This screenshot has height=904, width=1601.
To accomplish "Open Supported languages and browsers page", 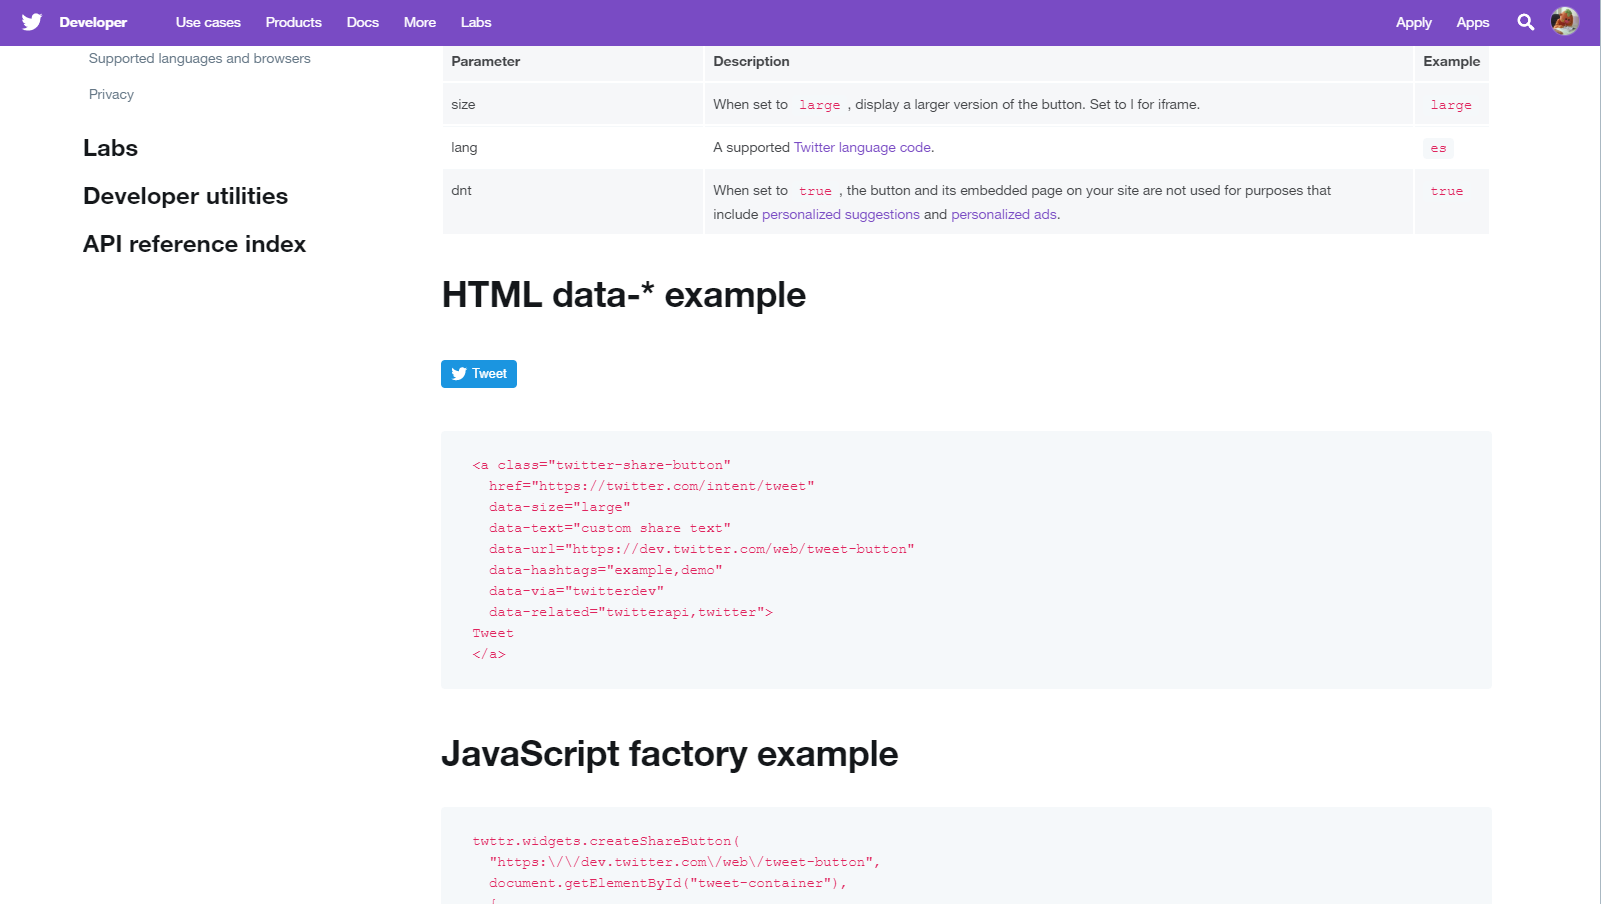I will pyautogui.click(x=200, y=58).
